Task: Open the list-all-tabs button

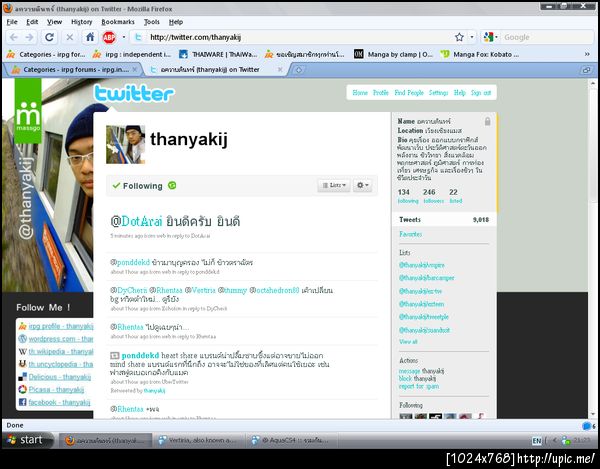Action: tap(586, 70)
